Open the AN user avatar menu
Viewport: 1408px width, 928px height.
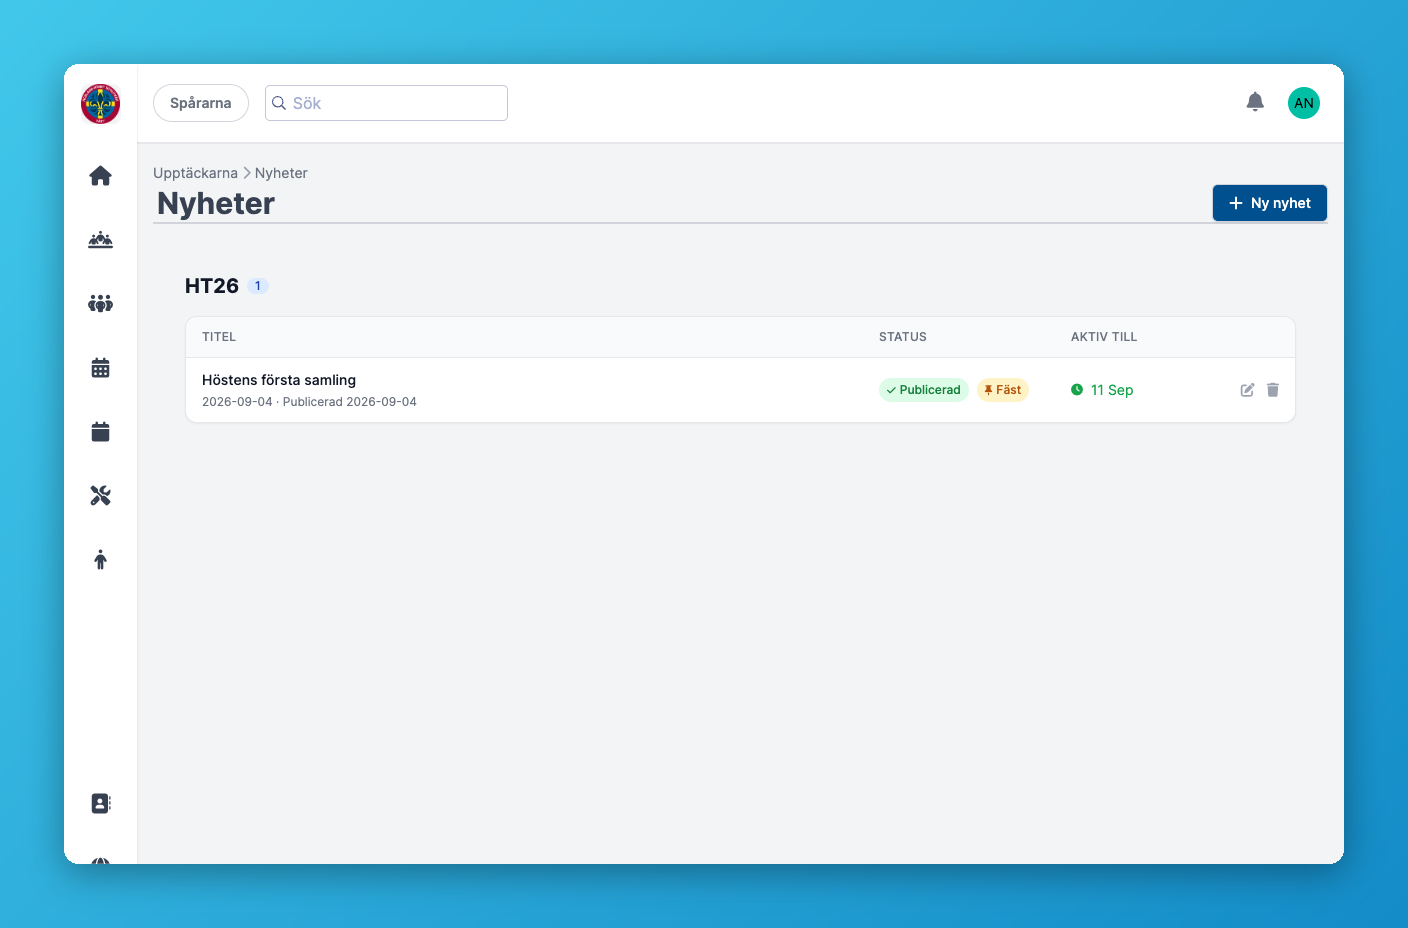coord(1304,103)
